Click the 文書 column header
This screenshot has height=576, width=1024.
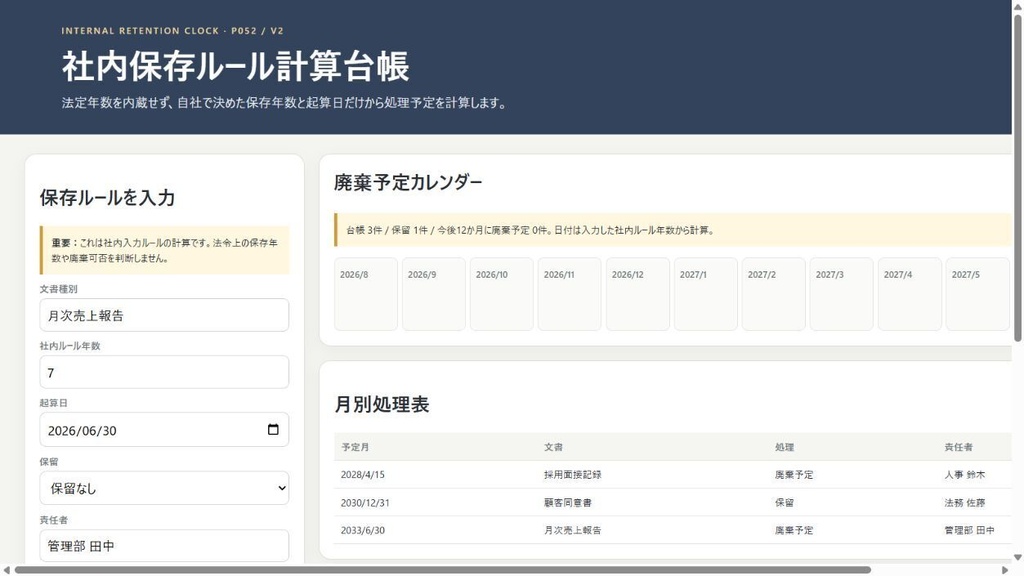[553, 447]
